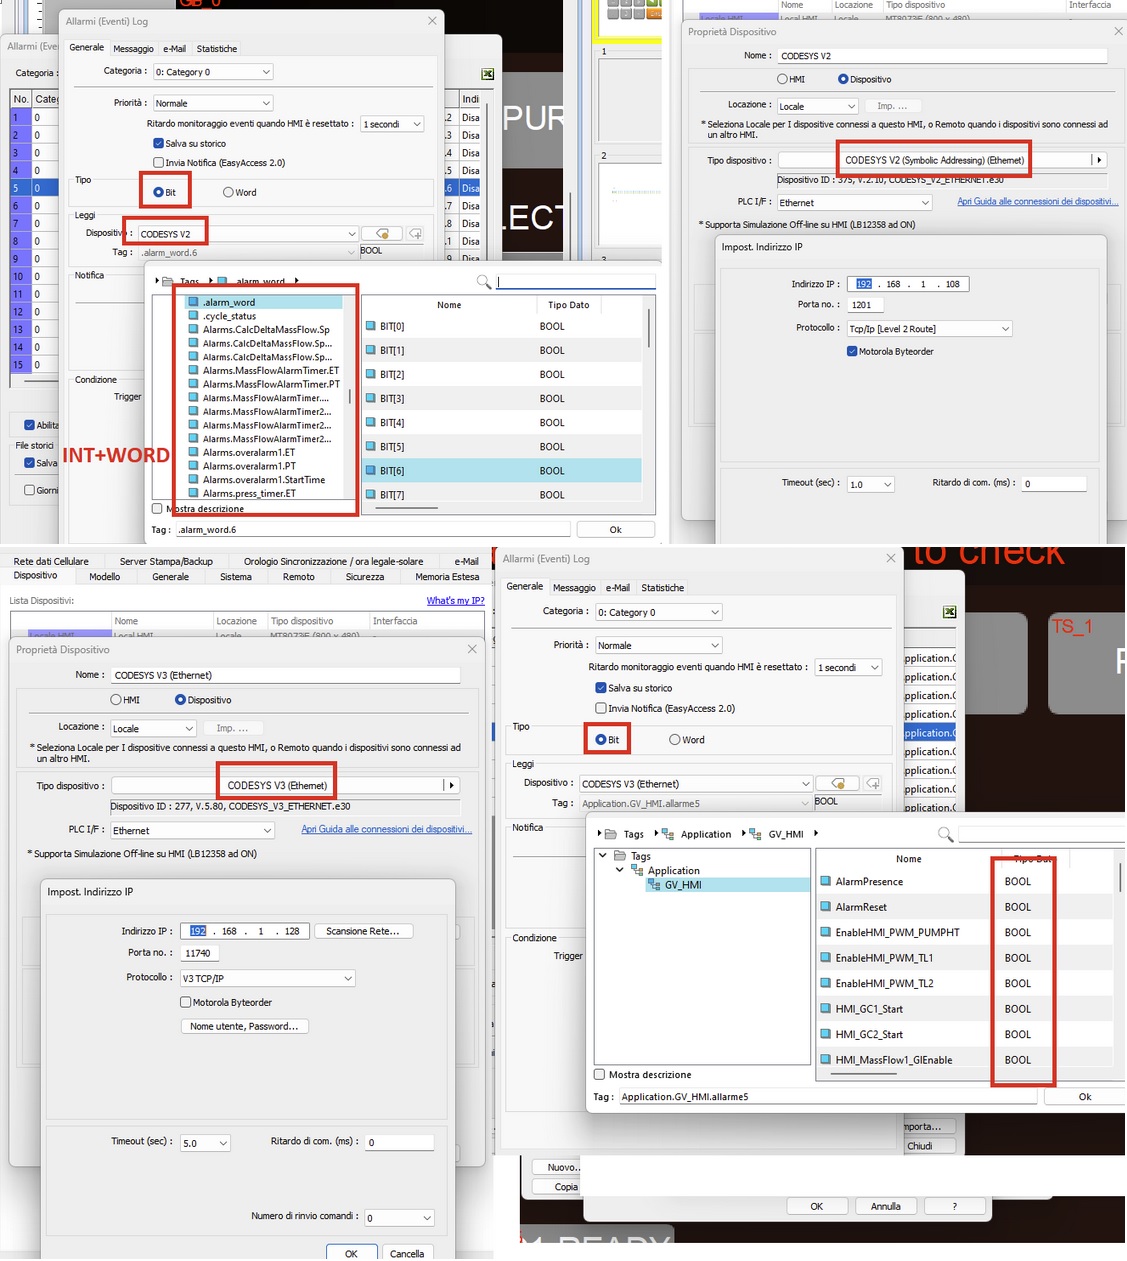Open the Numero di rinvio comandi dropdown
Screen dimensions: 1127x1261
click(x=399, y=1217)
